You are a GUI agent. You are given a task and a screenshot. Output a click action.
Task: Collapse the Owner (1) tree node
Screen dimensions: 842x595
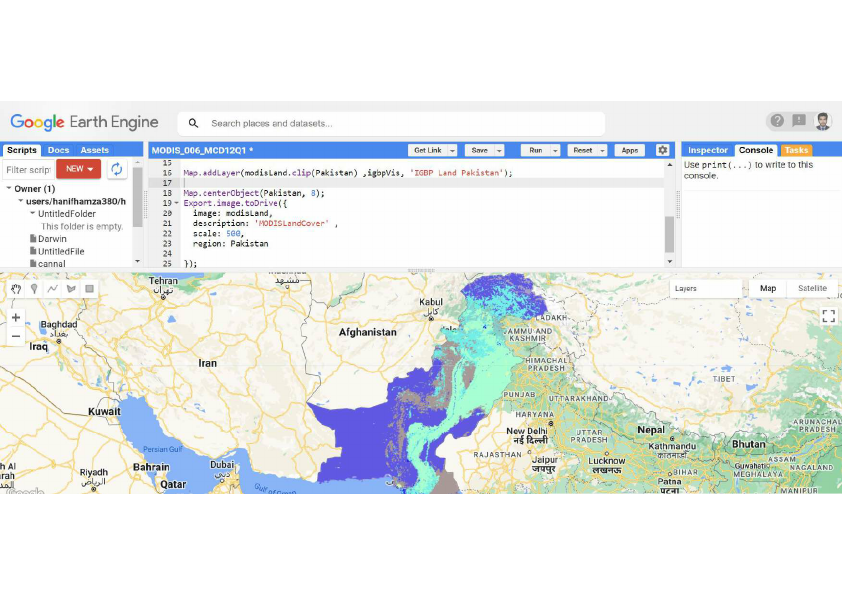click(9, 188)
